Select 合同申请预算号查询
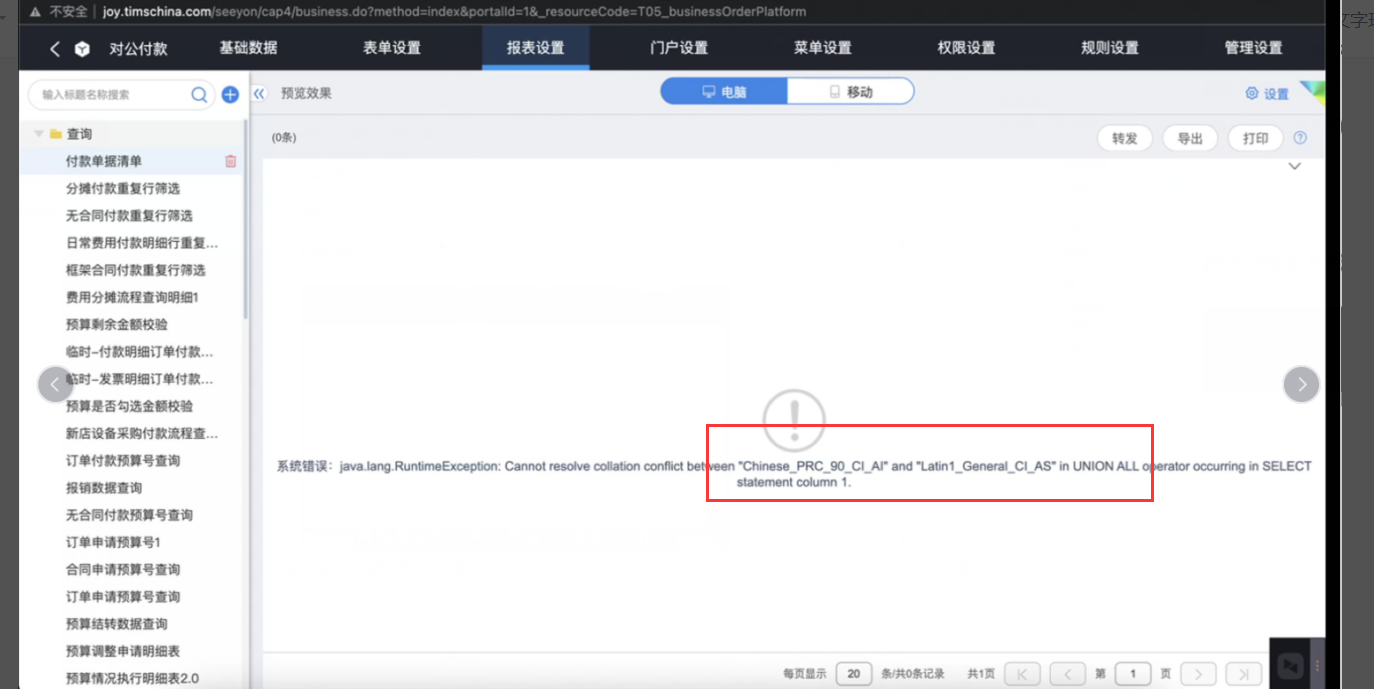Viewport: 1374px width, 689px height. tap(123, 569)
